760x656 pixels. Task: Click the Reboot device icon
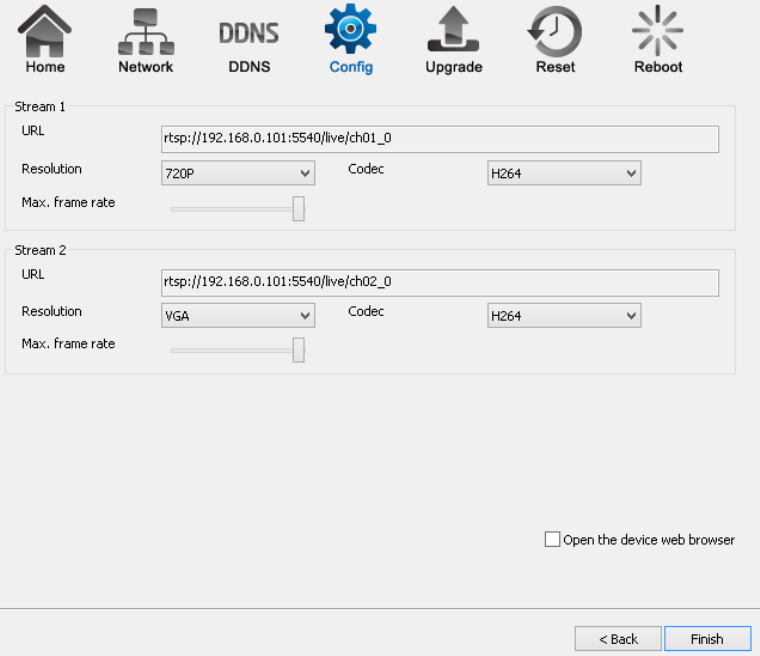click(658, 39)
